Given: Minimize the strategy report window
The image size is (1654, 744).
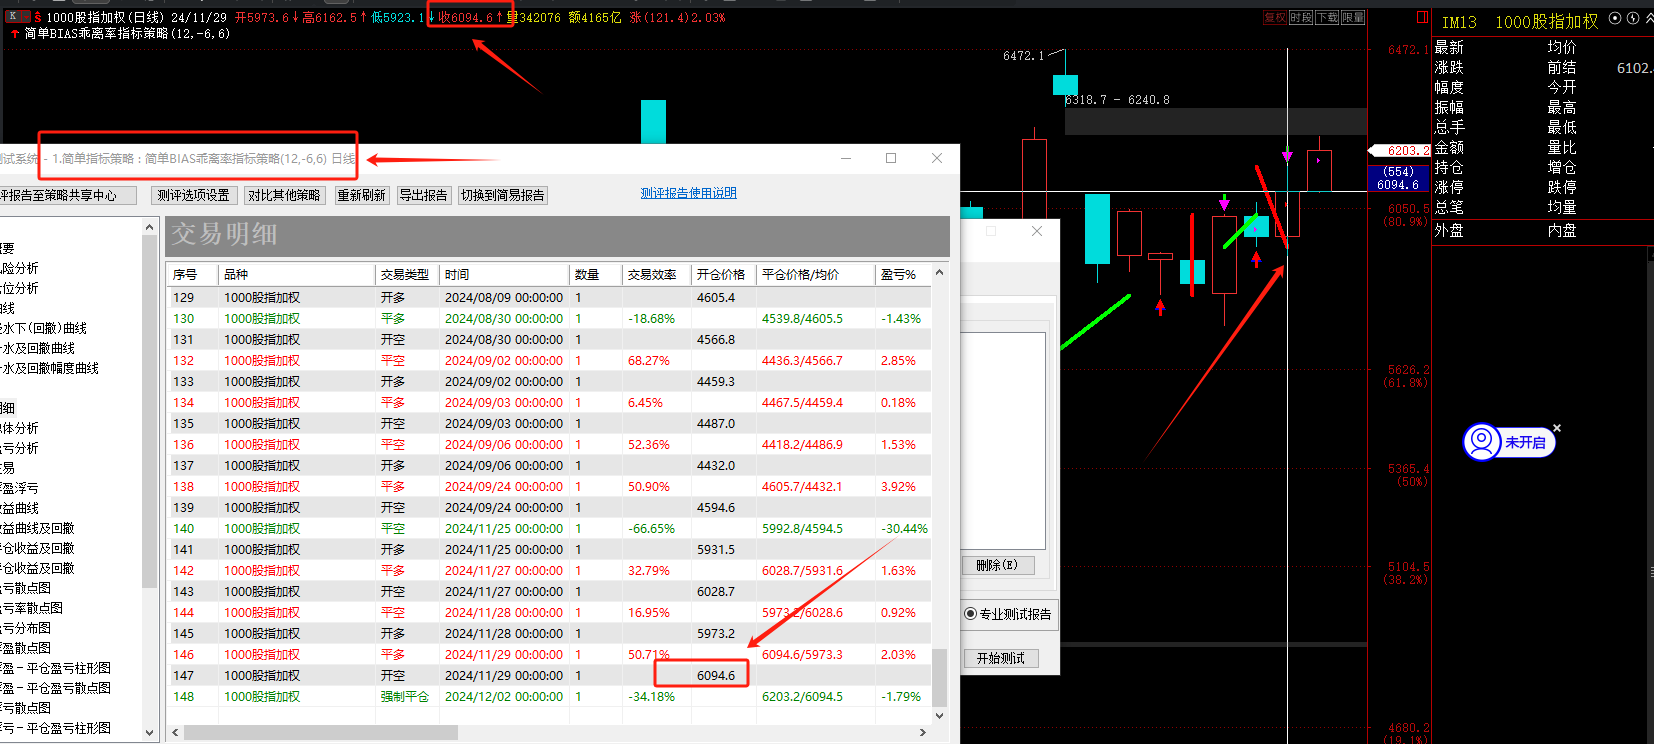Looking at the screenshot, I should click(846, 158).
